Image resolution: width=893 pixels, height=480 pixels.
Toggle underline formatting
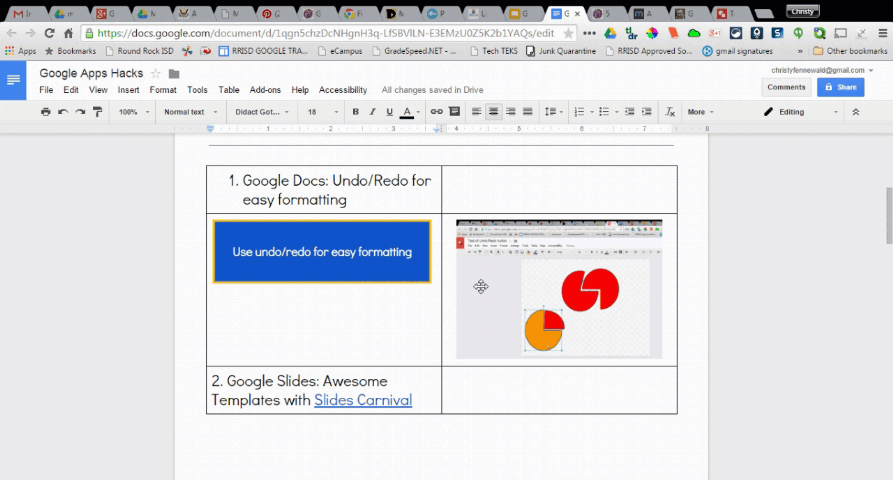coord(390,112)
